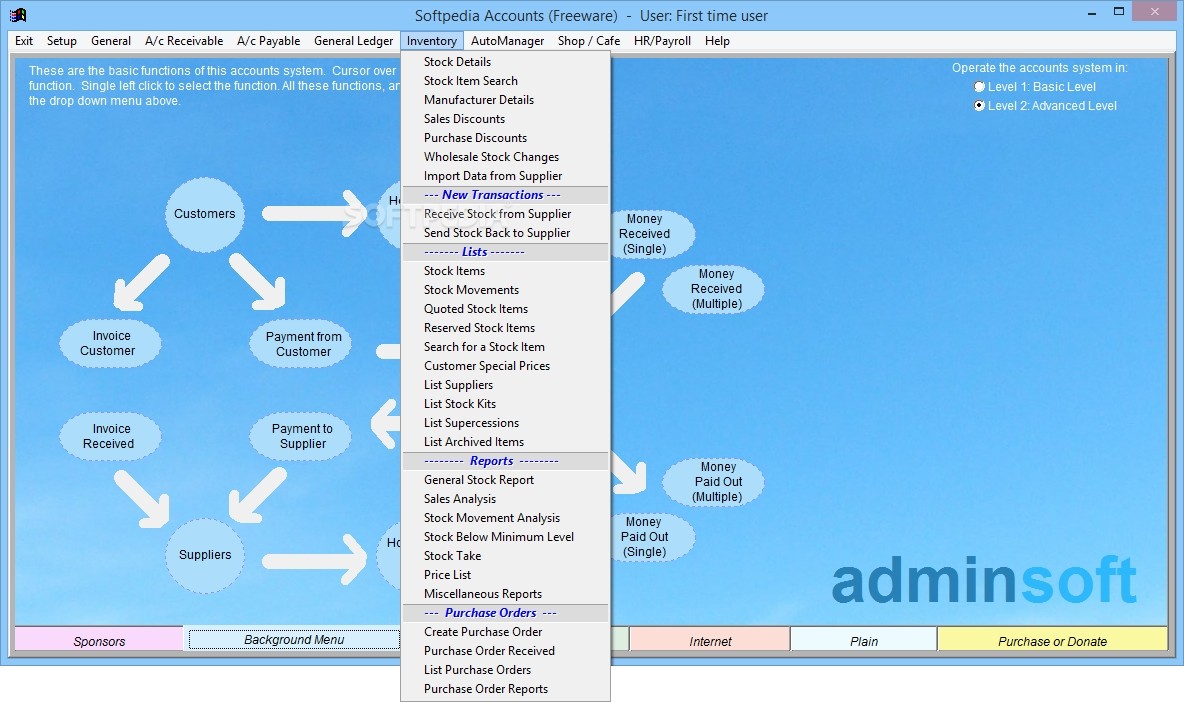1184x702 pixels.
Task: Open the General menu
Action: coord(111,41)
